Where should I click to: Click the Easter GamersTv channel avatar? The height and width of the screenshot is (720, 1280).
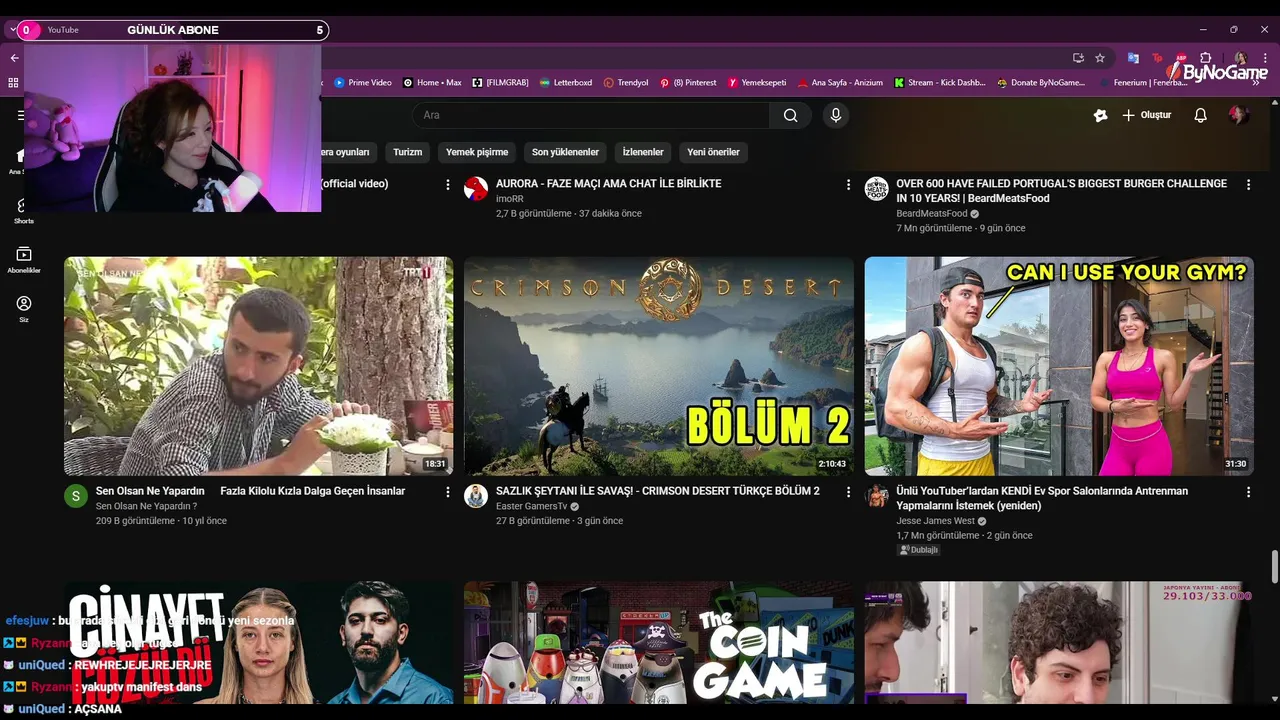coord(476,496)
